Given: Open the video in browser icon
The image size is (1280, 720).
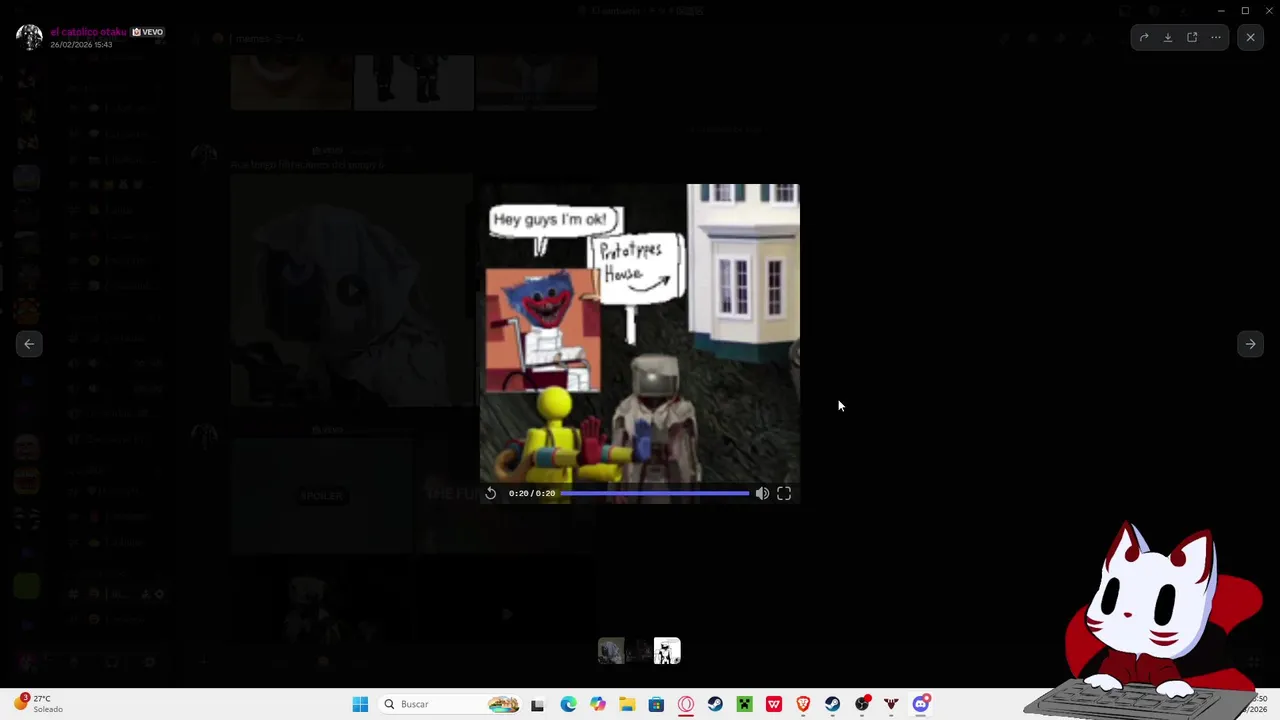Looking at the screenshot, I should click(1192, 38).
